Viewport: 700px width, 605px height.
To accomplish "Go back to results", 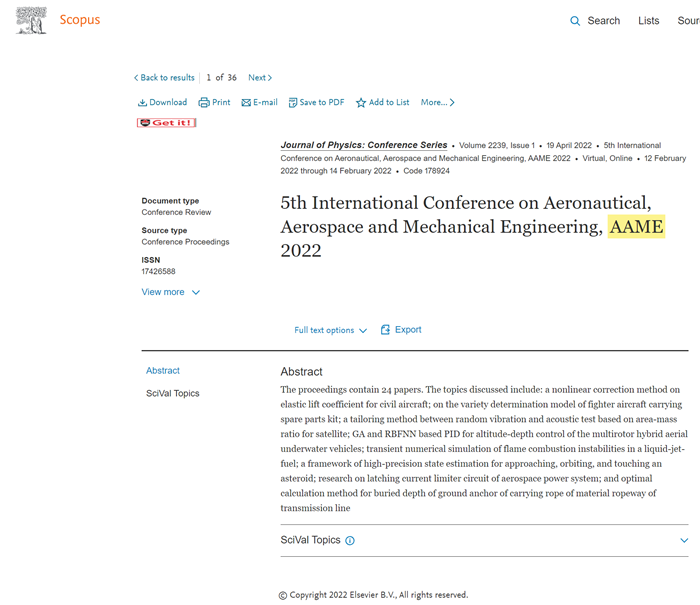I will pos(164,78).
